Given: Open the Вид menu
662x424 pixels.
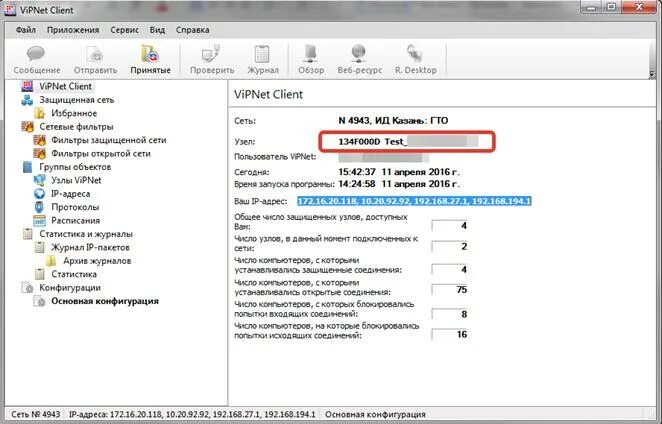Looking at the screenshot, I should (157, 30).
